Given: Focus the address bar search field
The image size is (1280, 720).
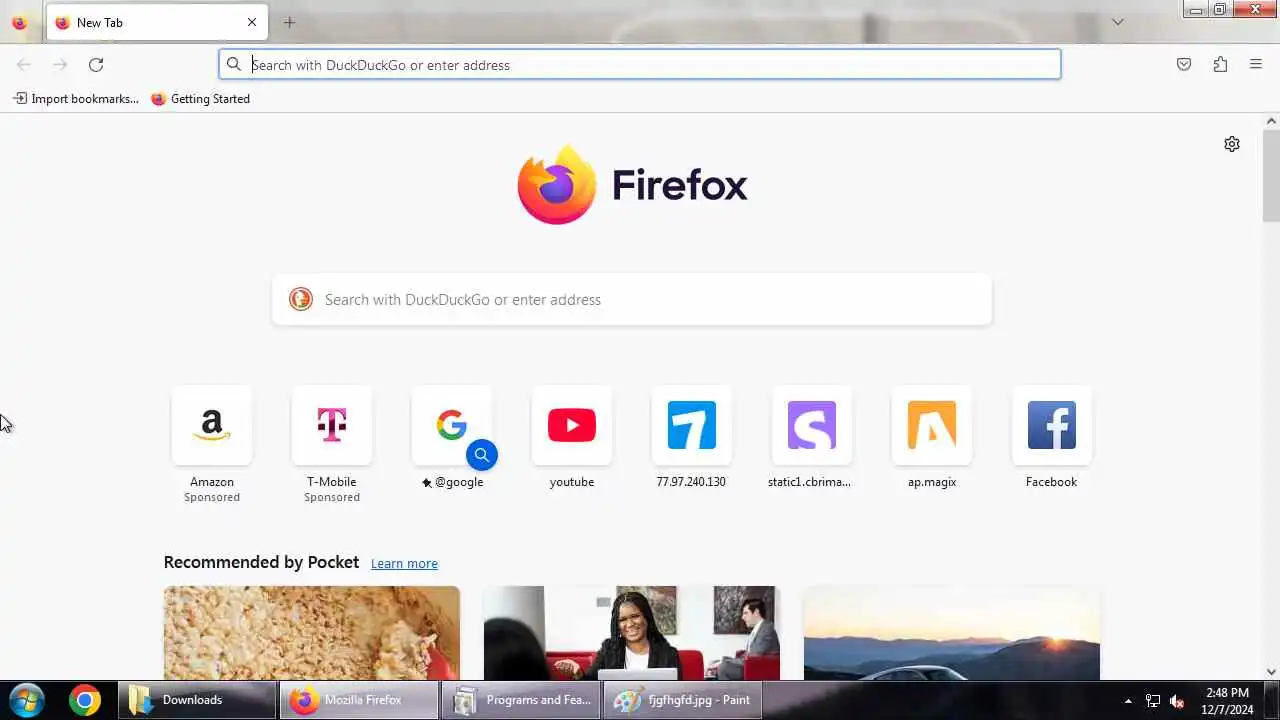Looking at the screenshot, I should 640,65.
